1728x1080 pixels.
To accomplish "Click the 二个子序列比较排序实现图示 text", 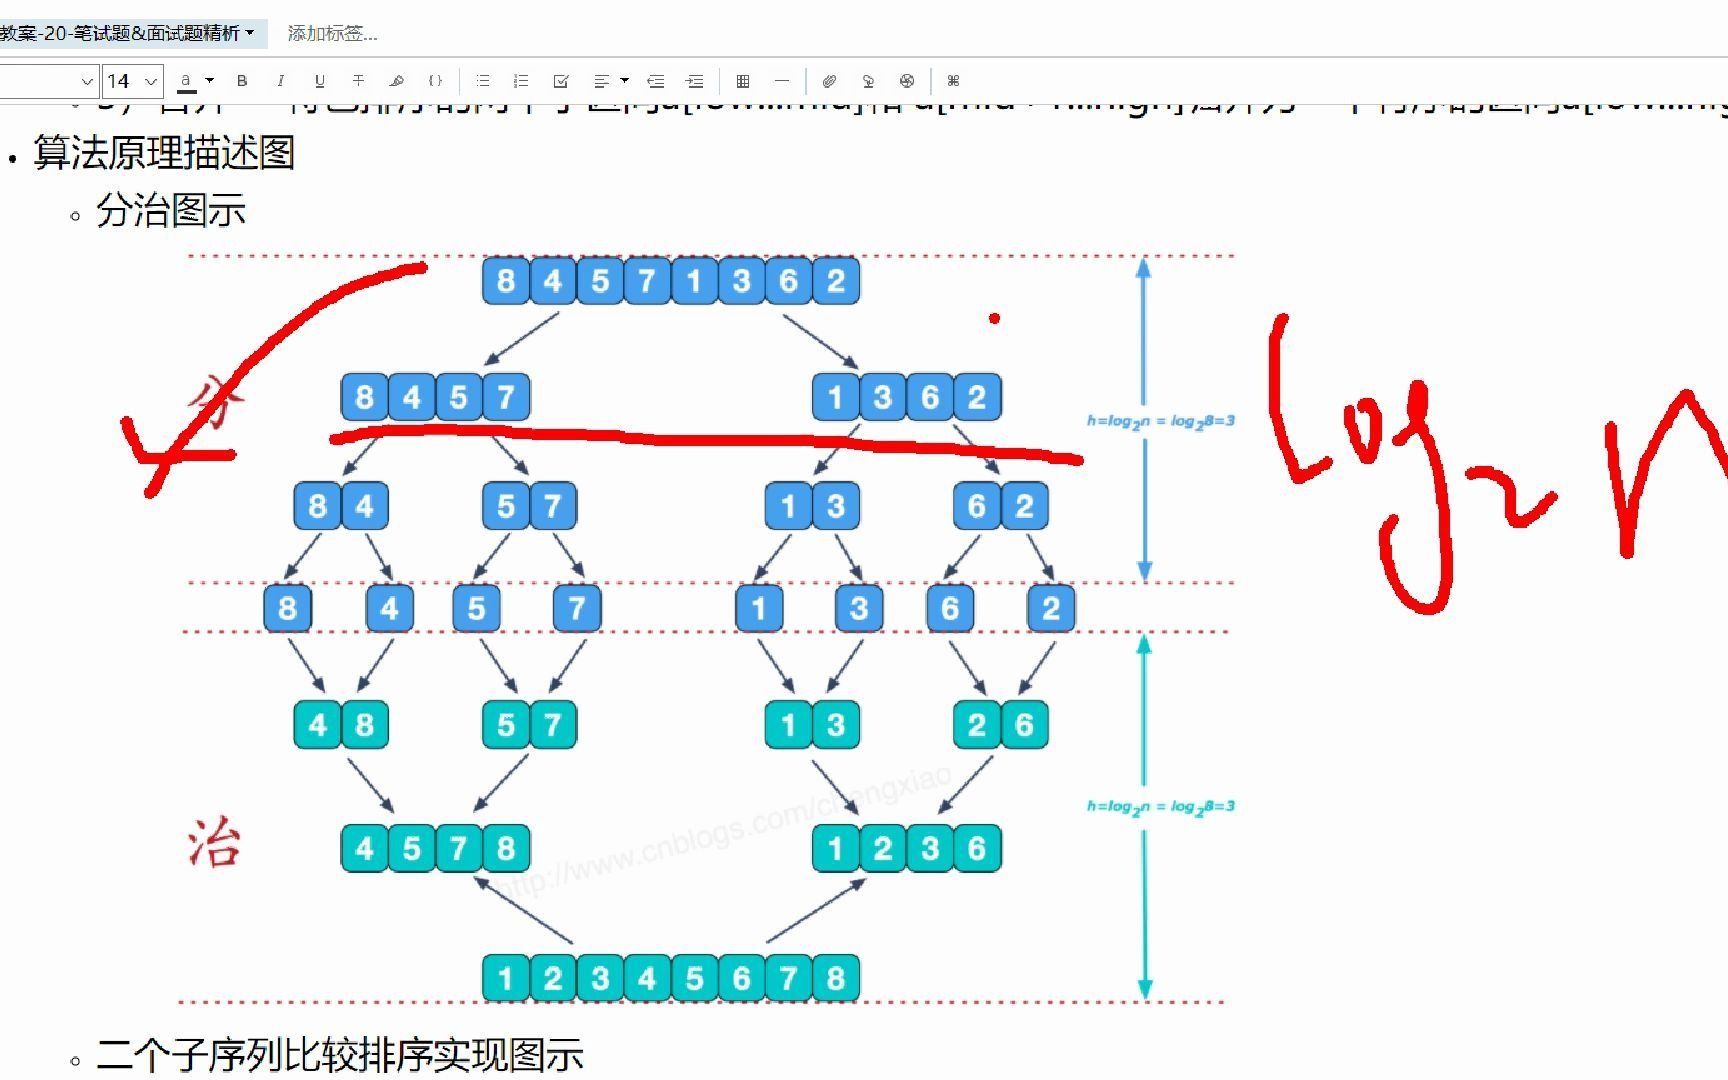I will [x=340, y=1056].
